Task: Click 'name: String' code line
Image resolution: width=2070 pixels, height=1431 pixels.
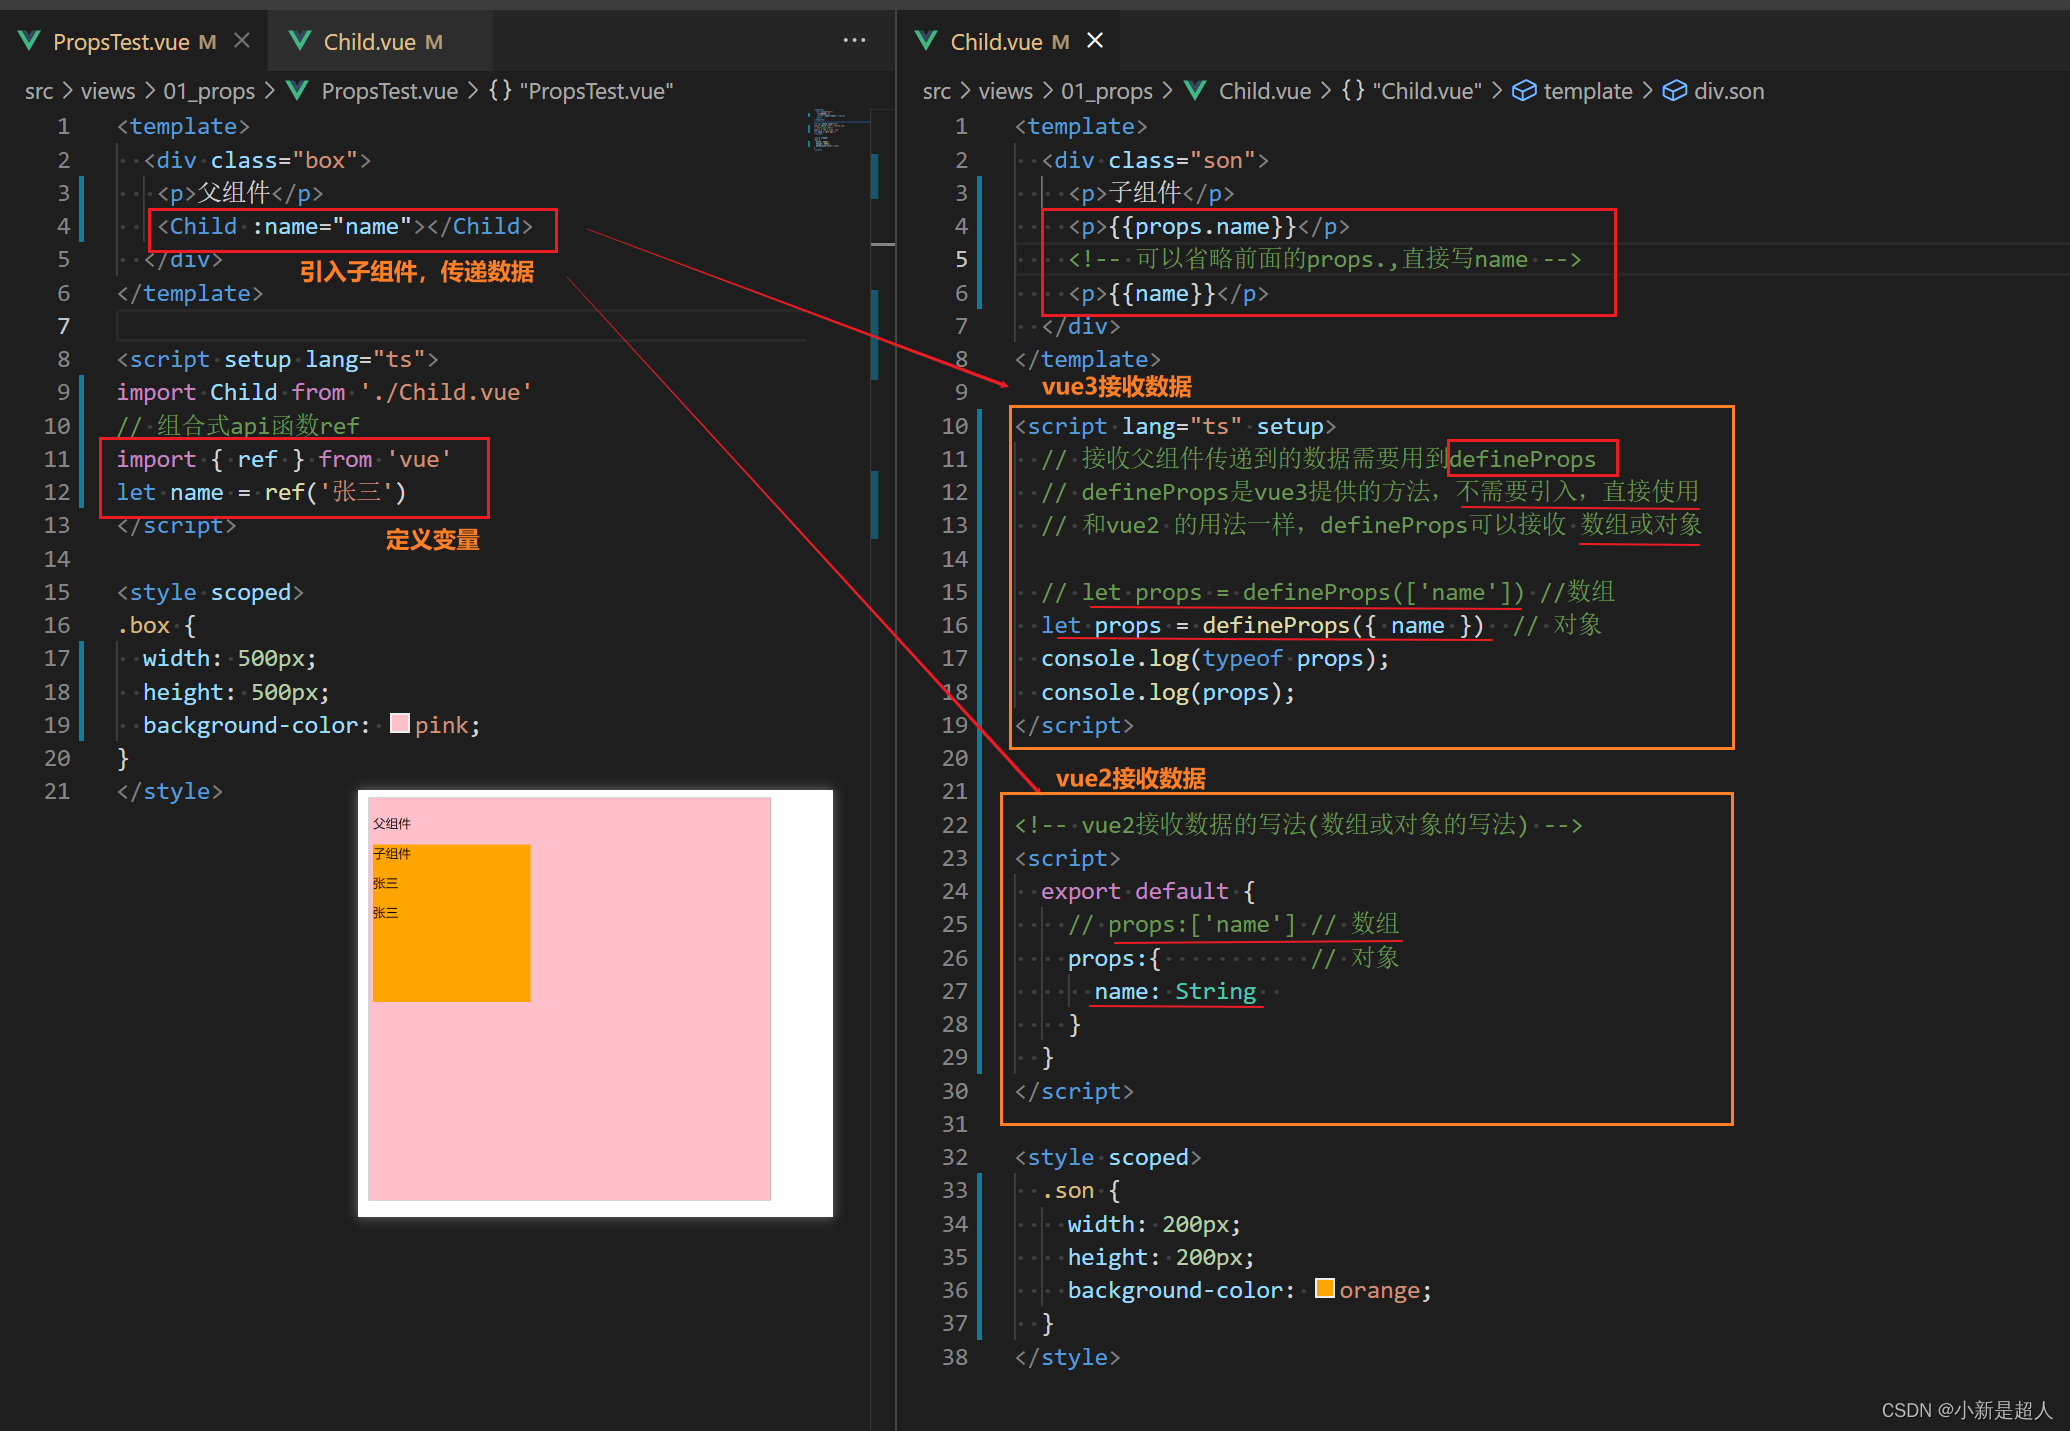Action: point(1175,991)
